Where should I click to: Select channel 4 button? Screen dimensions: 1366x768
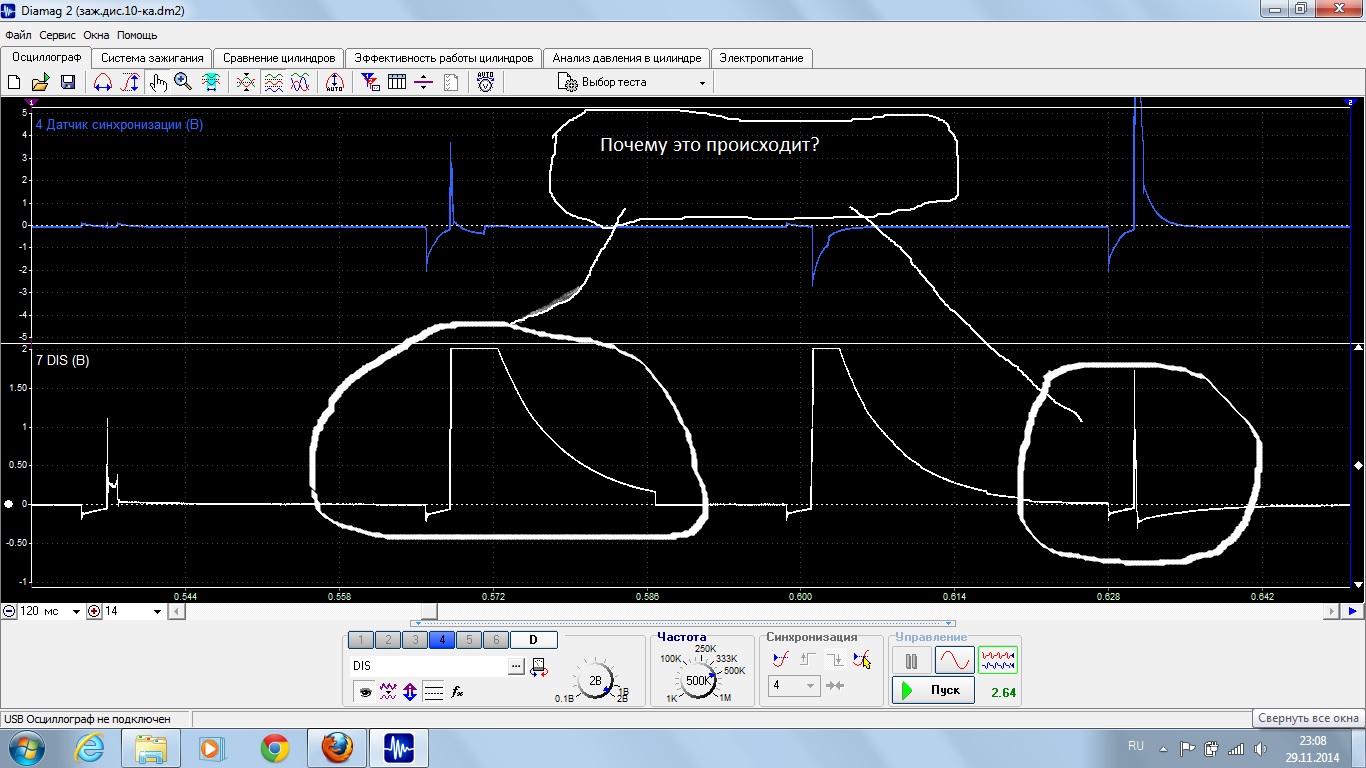442,640
